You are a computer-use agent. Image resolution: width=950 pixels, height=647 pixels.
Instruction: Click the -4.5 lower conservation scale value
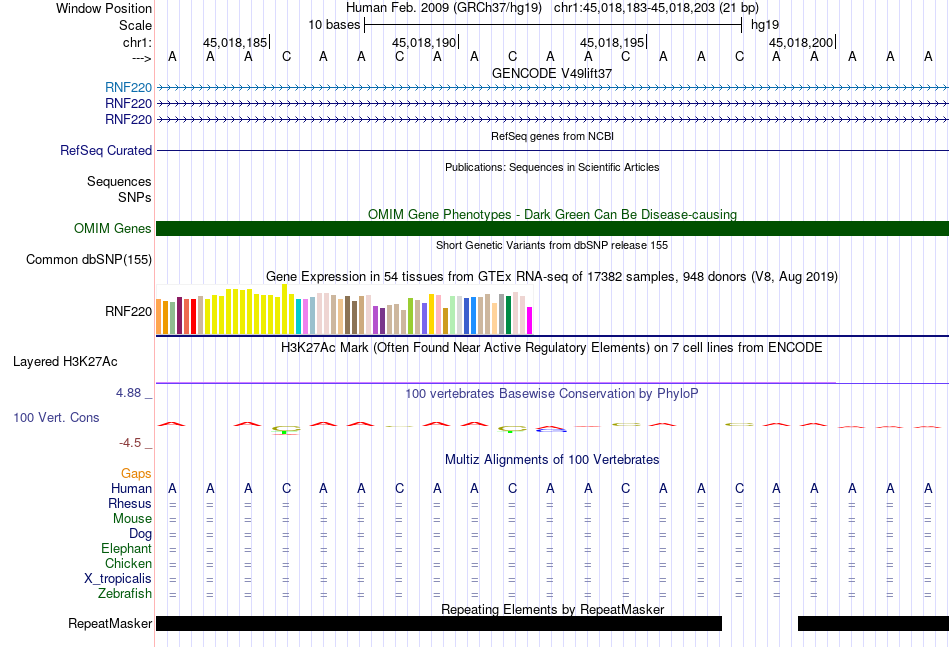[x=130, y=443]
